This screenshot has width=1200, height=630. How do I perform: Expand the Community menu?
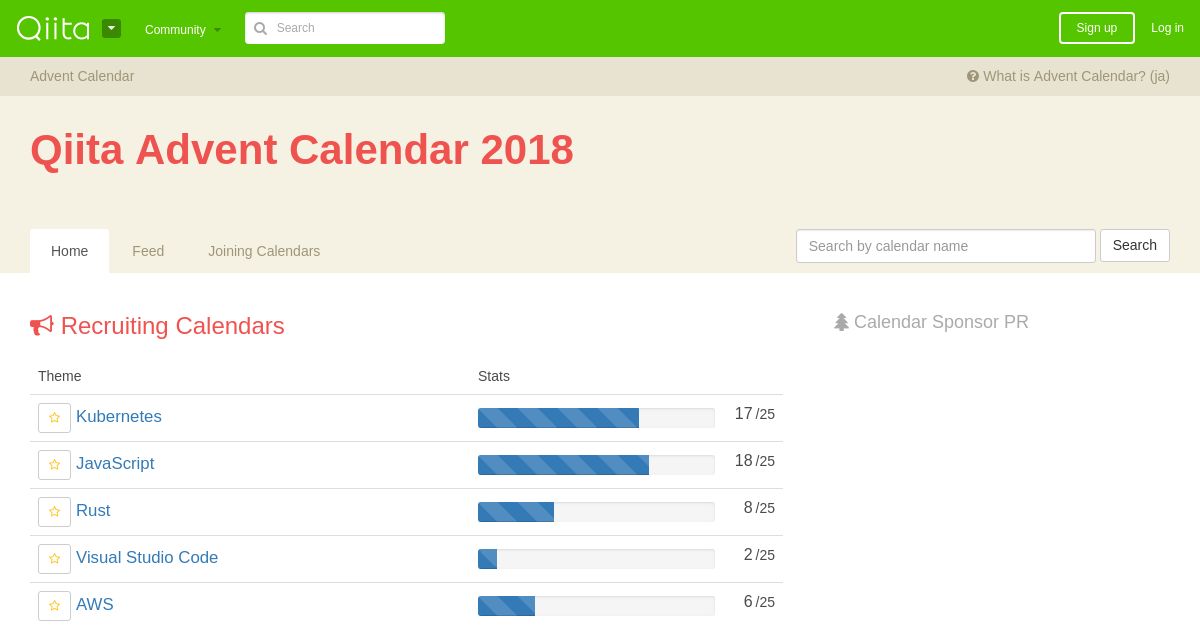coord(183,29)
